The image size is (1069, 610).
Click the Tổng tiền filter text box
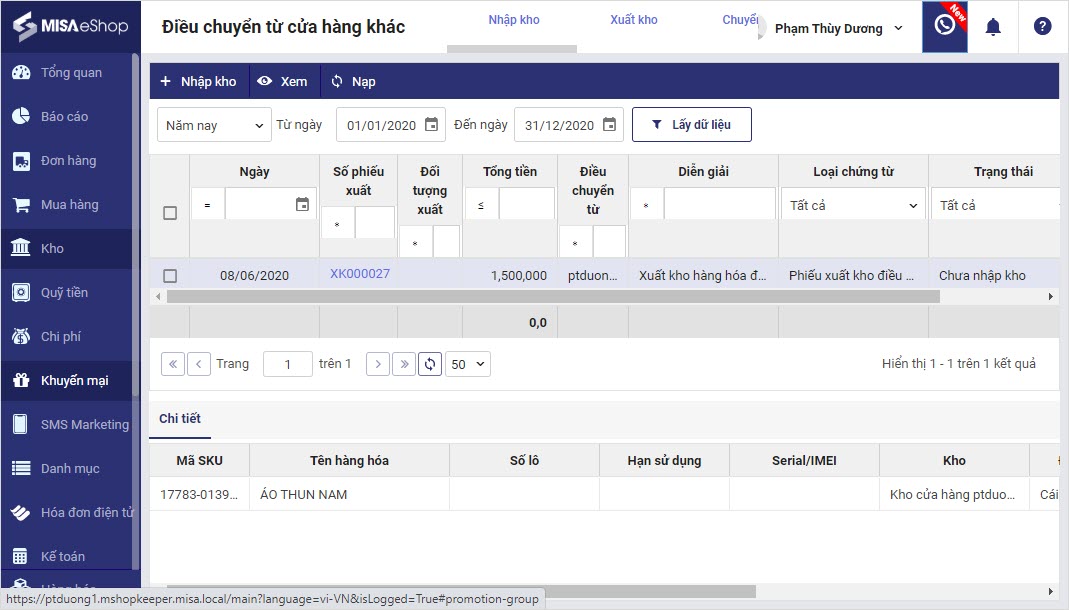pyautogui.click(x=526, y=204)
